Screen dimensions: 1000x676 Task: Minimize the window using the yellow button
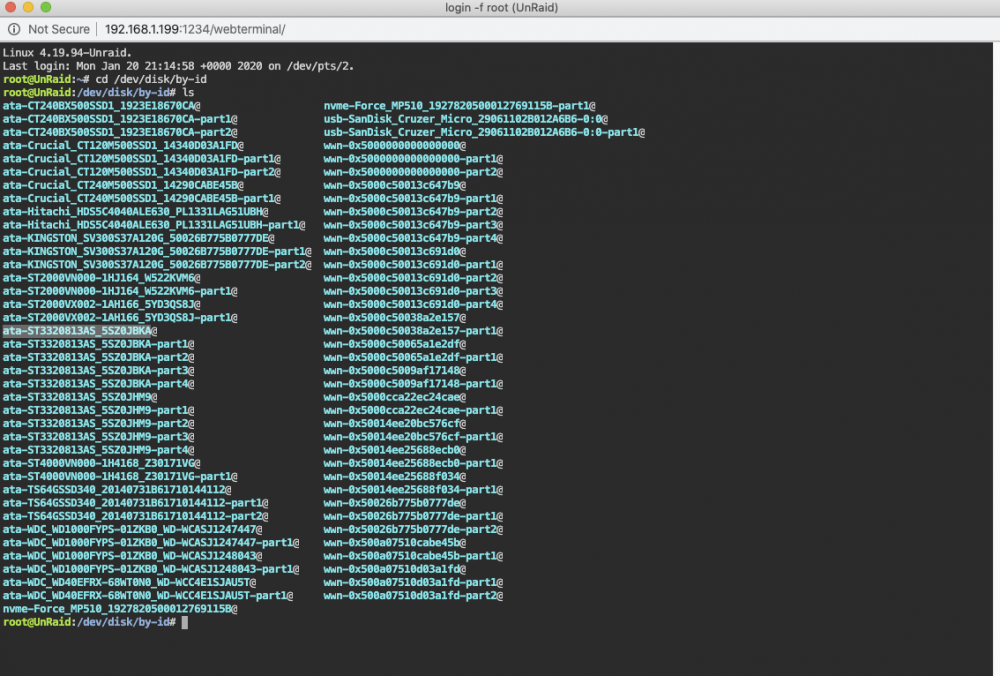(28, 7)
